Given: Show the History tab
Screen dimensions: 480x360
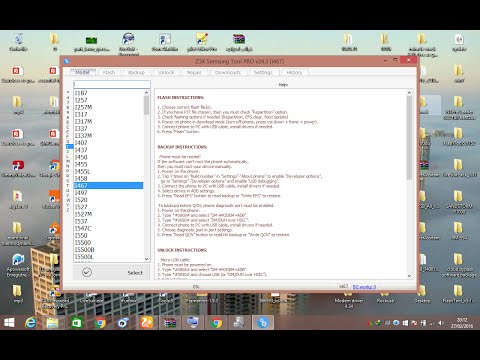Looking at the screenshot, I should pos(294,72).
